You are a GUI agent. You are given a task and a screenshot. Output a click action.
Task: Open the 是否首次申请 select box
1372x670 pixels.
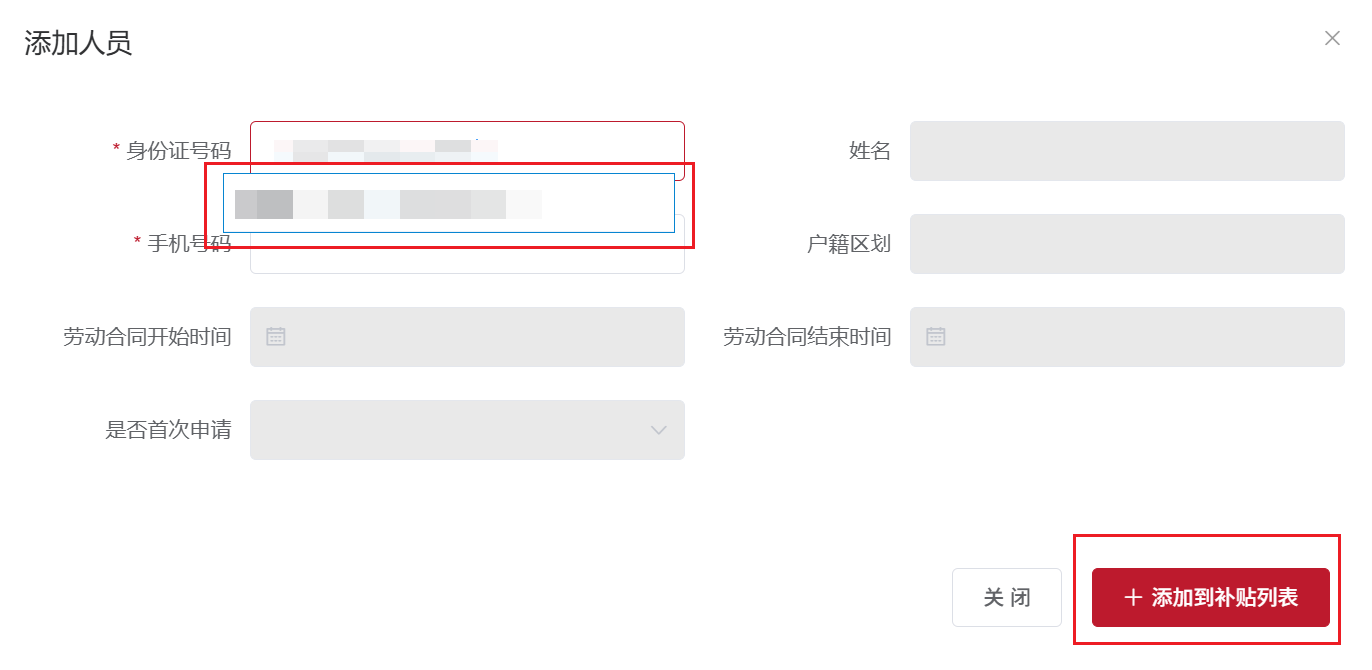(467, 430)
